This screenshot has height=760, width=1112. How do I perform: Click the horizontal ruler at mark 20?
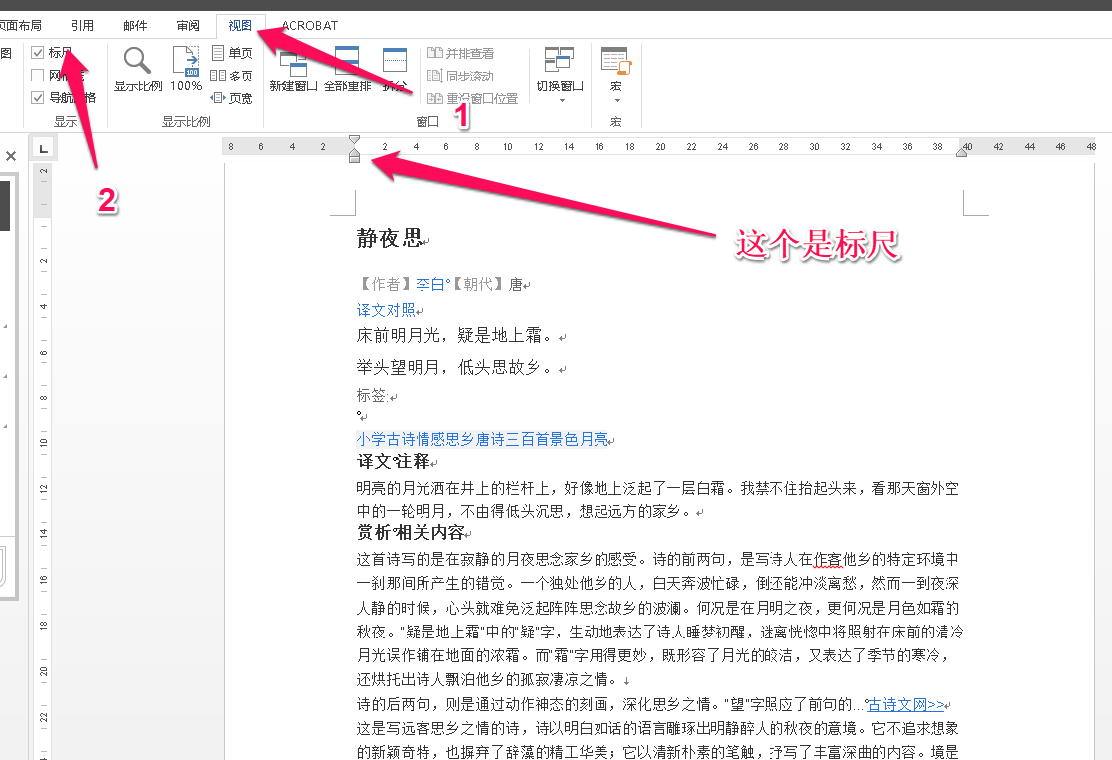coord(660,147)
